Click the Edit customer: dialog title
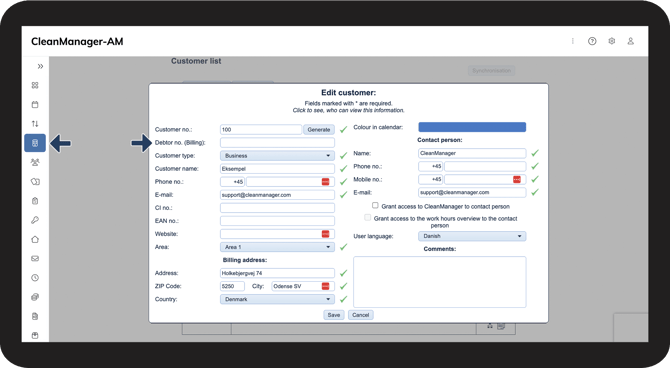The height and width of the screenshot is (368, 670). tap(349, 93)
